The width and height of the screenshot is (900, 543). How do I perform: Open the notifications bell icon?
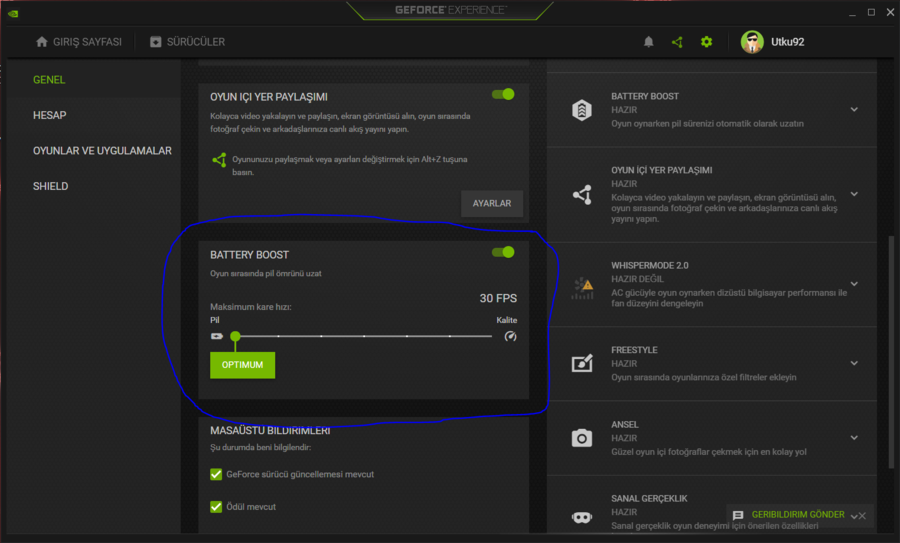(x=649, y=42)
